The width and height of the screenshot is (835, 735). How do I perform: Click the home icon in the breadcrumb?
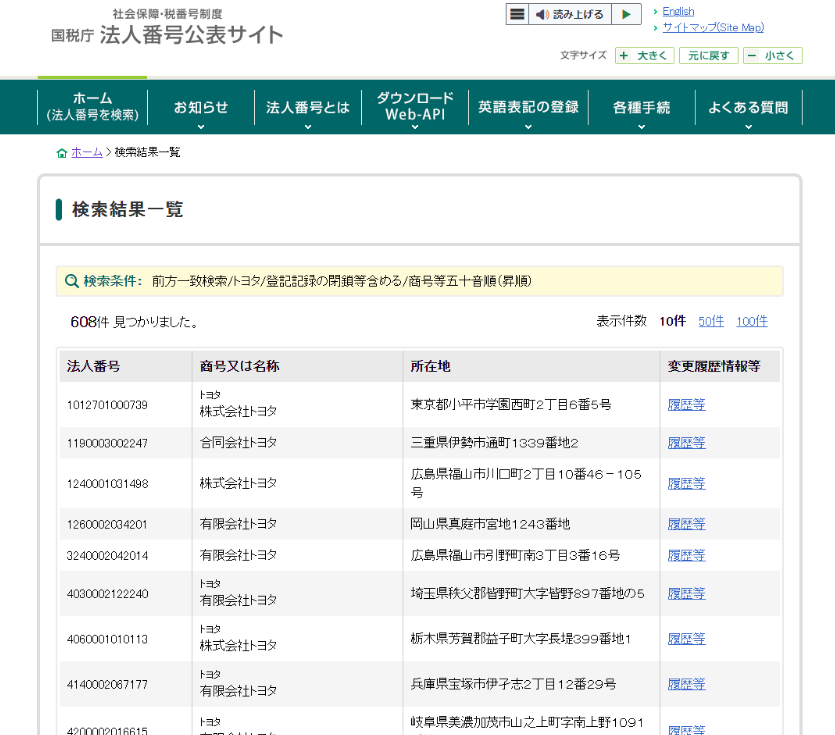62,153
